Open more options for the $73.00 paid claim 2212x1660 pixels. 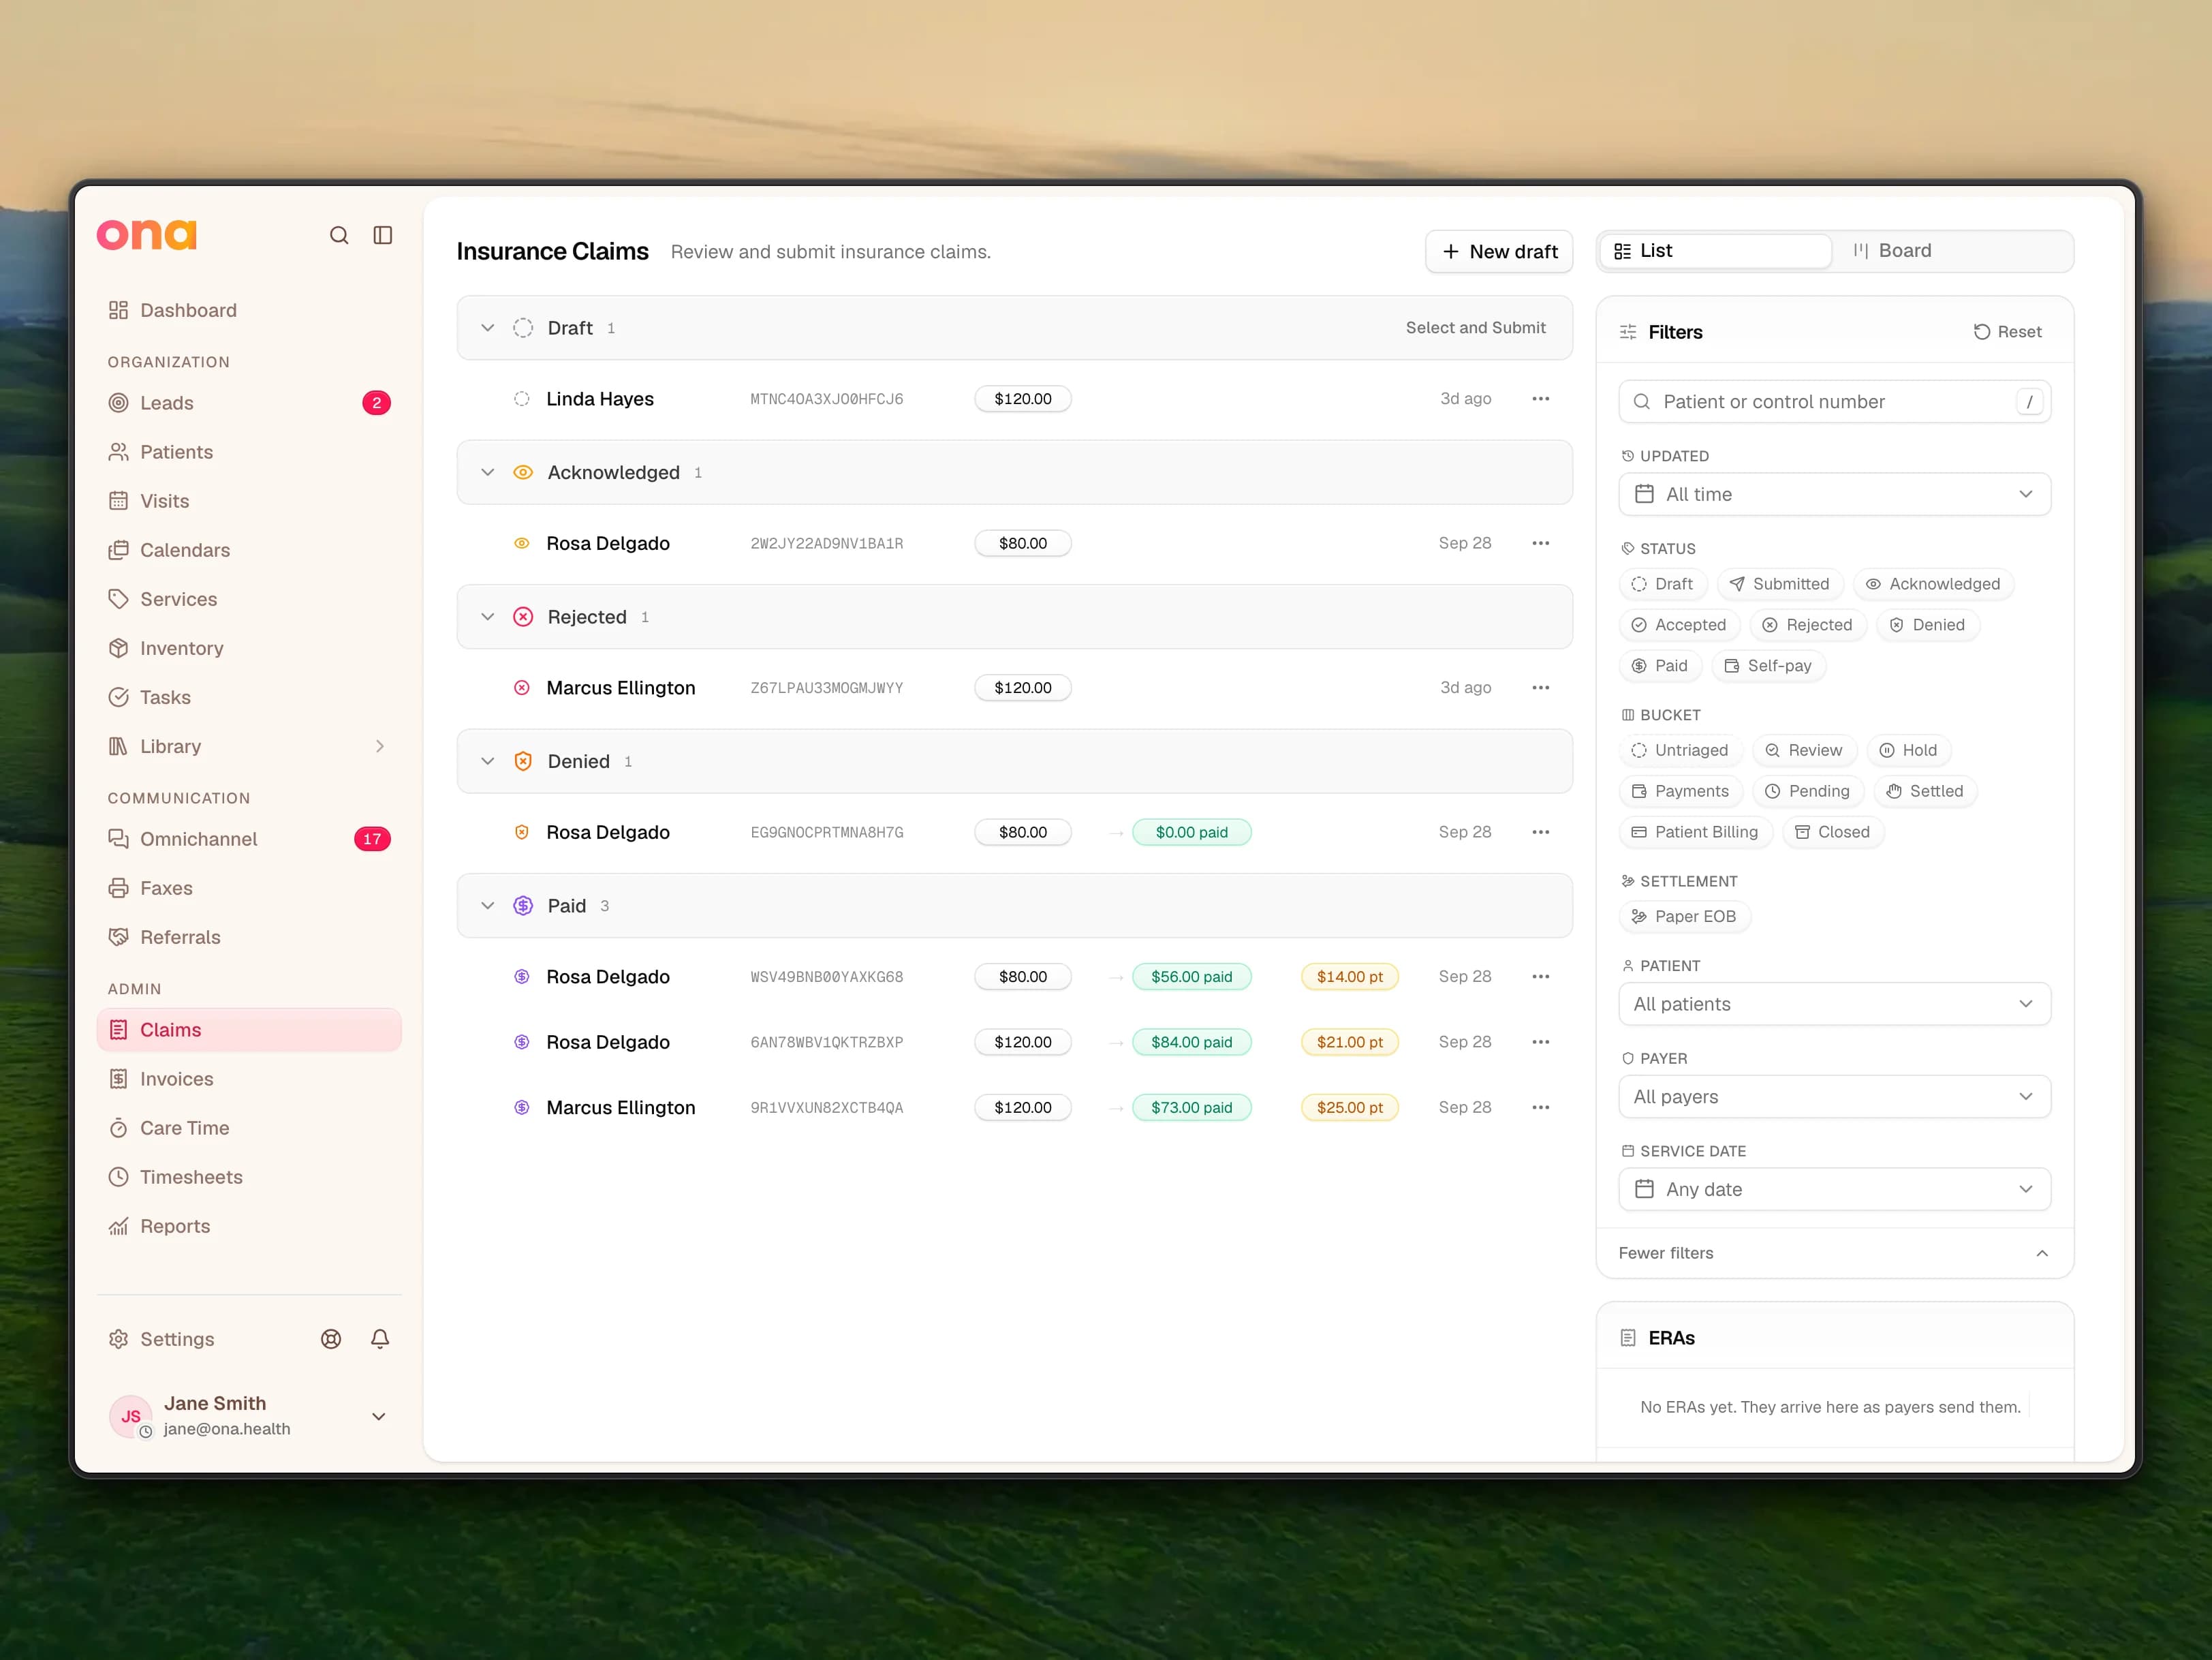click(1541, 1108)
